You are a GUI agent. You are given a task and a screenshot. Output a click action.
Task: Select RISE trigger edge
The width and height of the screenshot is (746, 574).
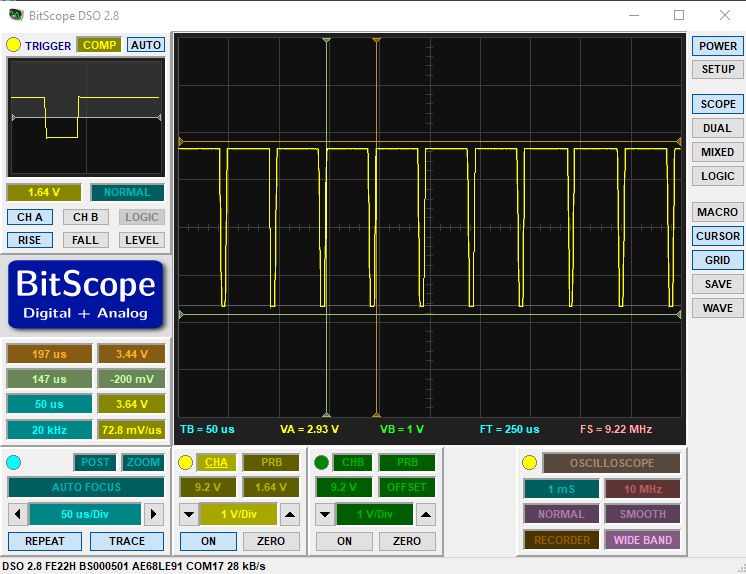coord(29,240)
